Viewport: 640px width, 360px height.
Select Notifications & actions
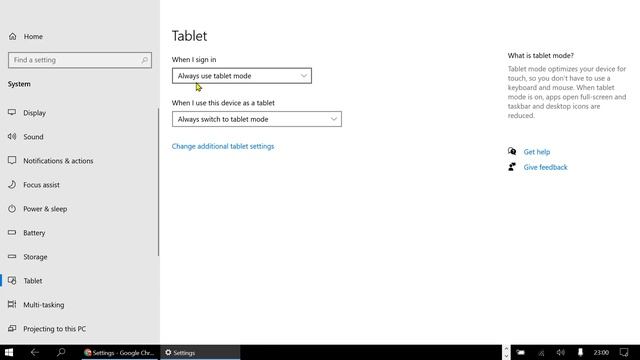point(58,161)
